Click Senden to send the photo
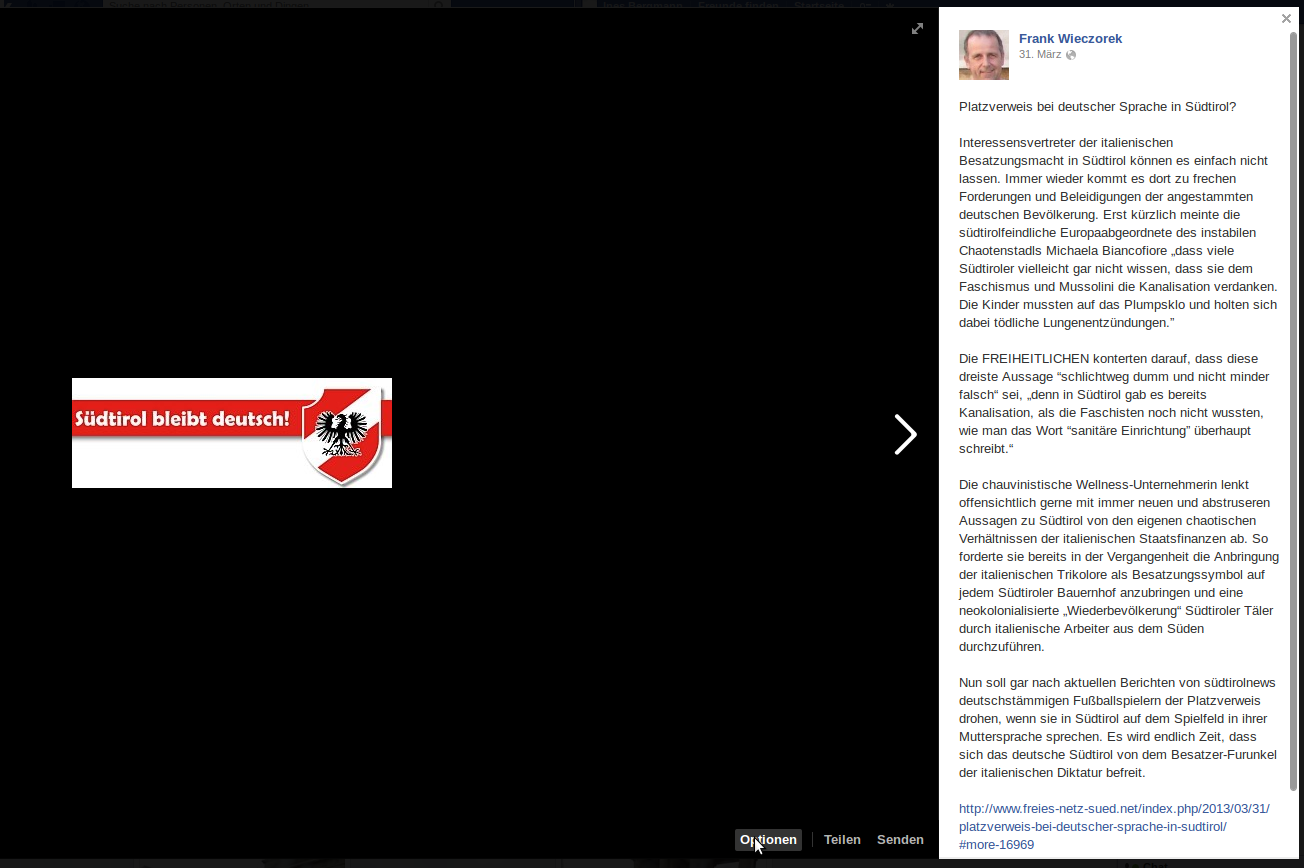1304x868 pixels. coord(900,840)
